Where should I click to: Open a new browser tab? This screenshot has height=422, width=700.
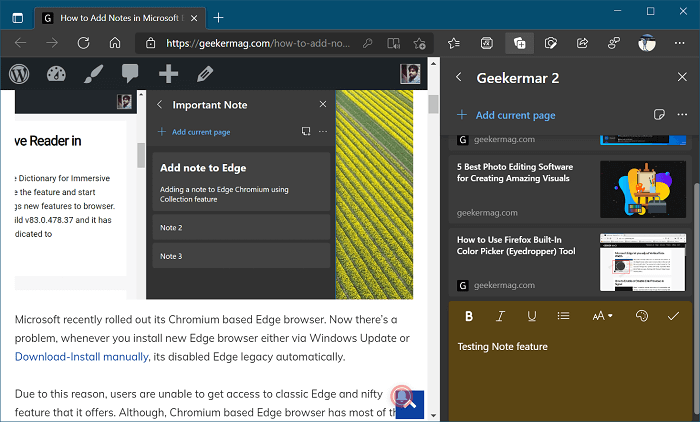click(x=218, y=18)
